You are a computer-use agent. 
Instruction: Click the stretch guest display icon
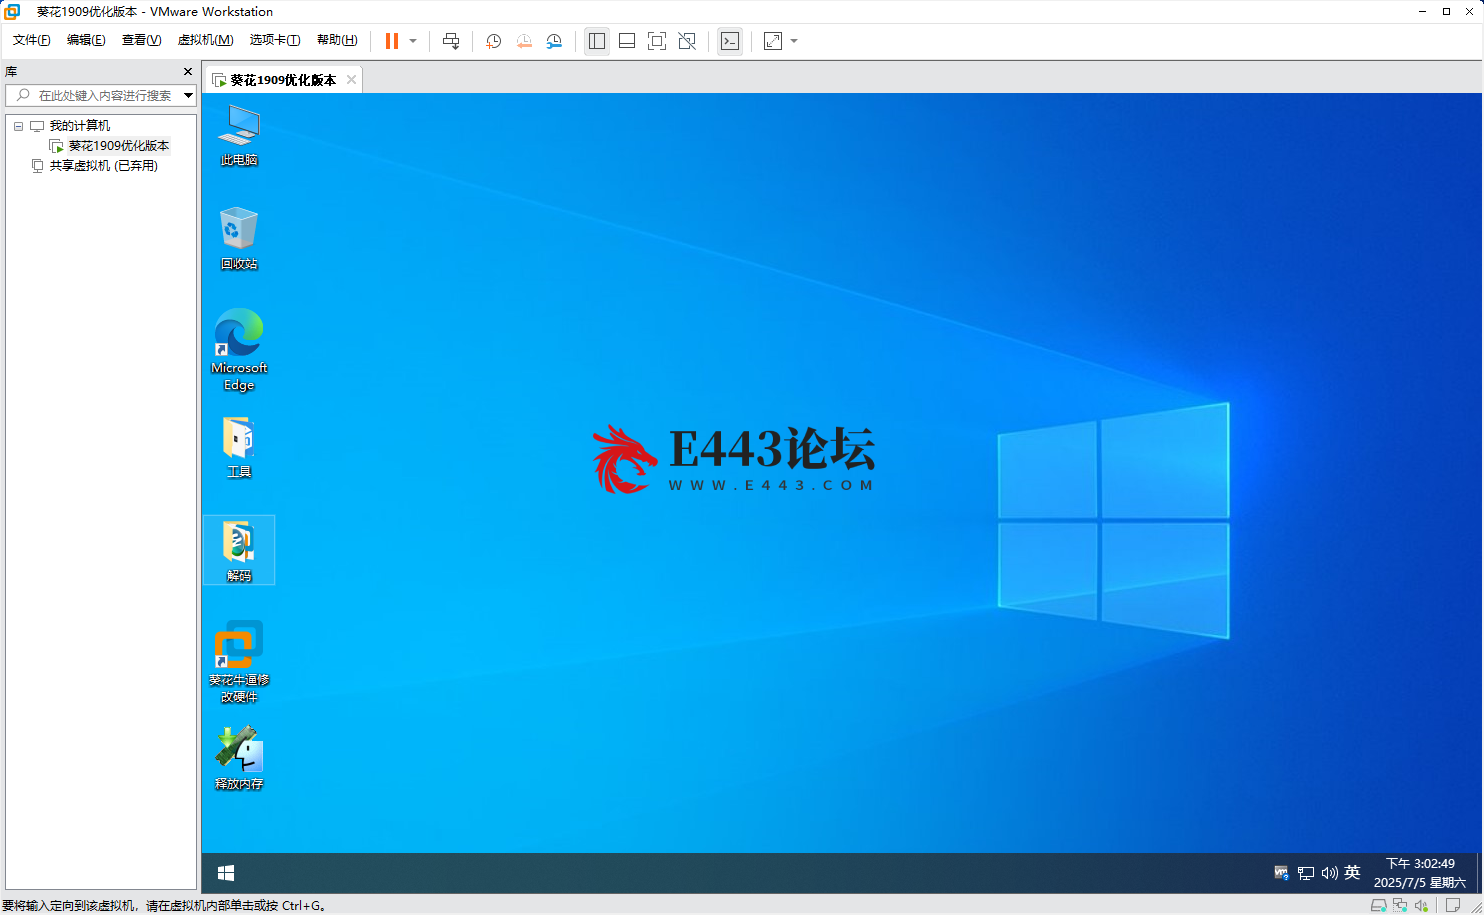[x=773, y=41]
